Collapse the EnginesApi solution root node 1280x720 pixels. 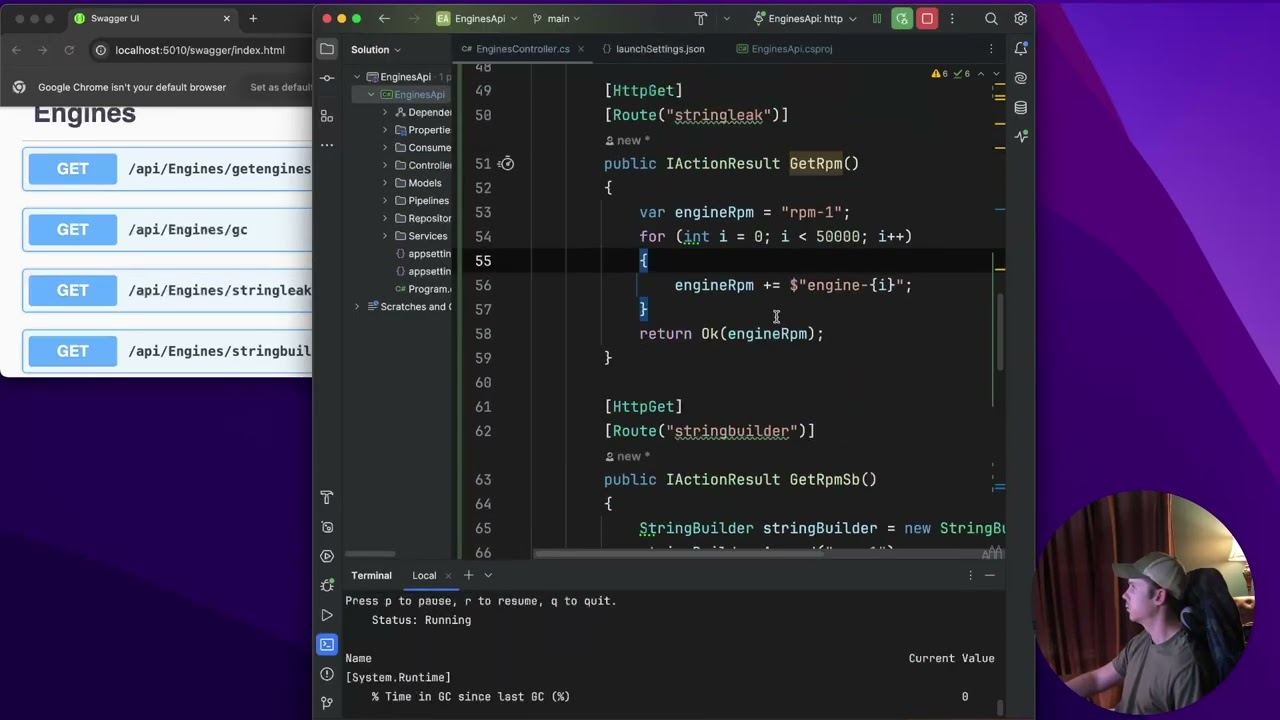pyautogui.click(x=357, y=77)
